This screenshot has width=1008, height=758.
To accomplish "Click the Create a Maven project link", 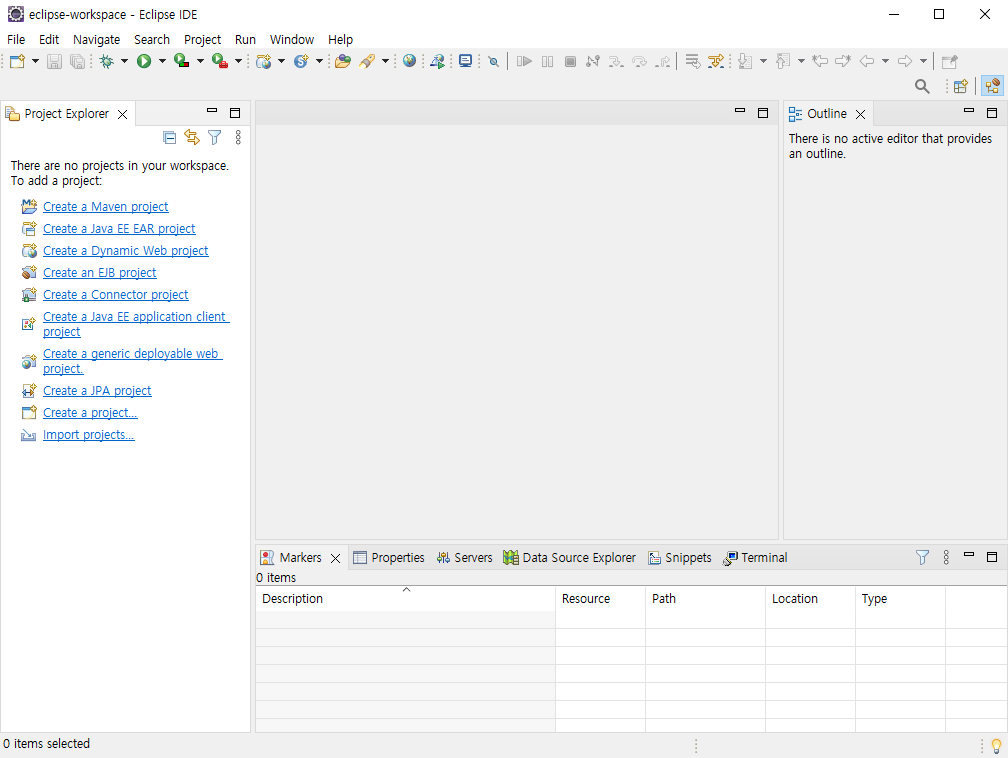I will 105,206.
